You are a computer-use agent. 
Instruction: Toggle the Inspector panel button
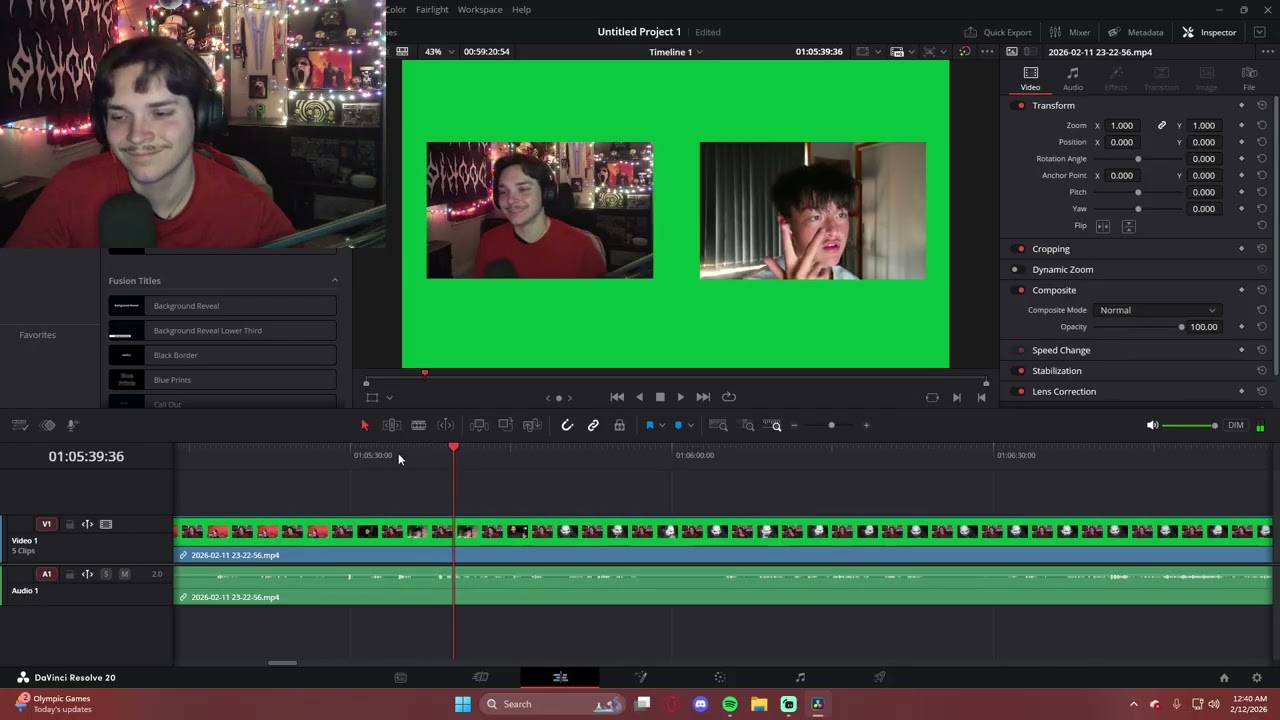pyautogui.click(x=1209, y=32)
